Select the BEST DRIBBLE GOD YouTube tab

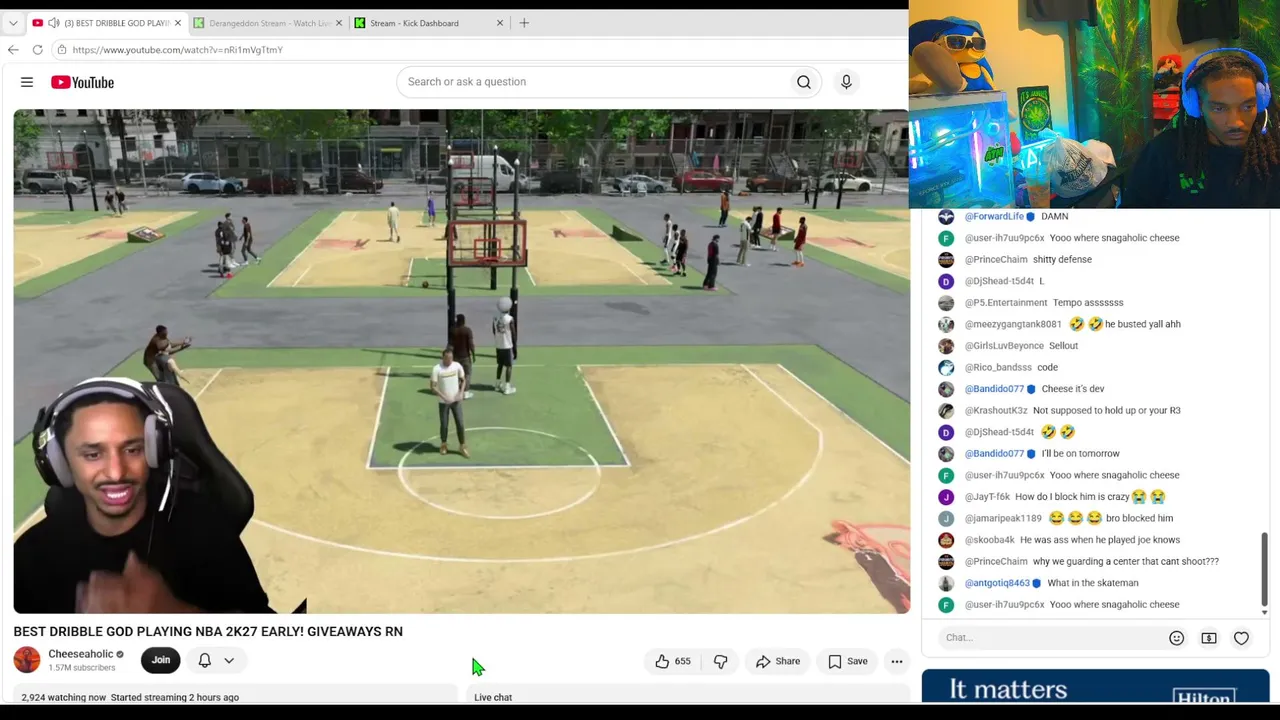107,23
